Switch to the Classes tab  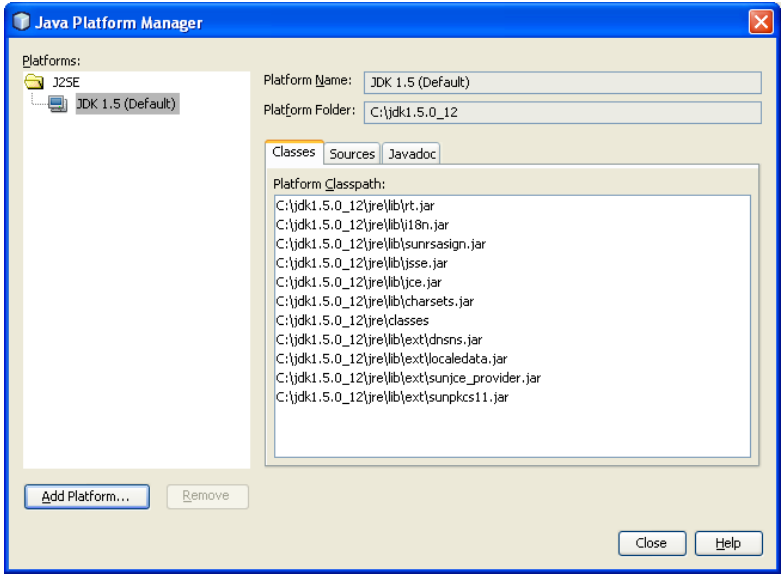coord(294,152)
